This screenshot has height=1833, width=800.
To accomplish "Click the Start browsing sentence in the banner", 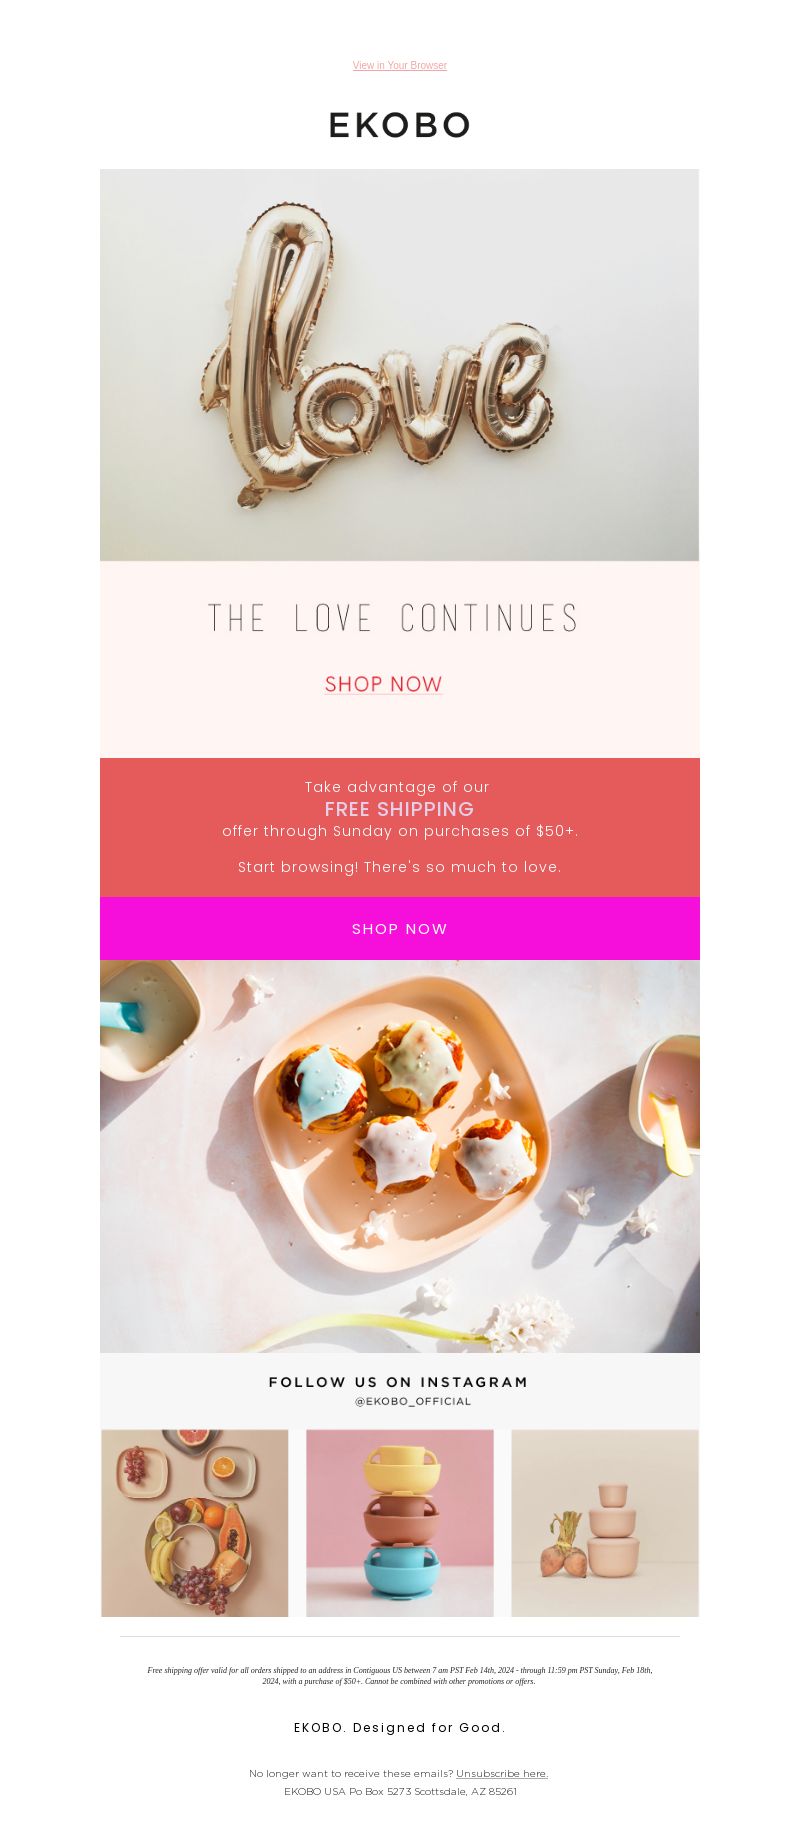I will pos(400,867).
